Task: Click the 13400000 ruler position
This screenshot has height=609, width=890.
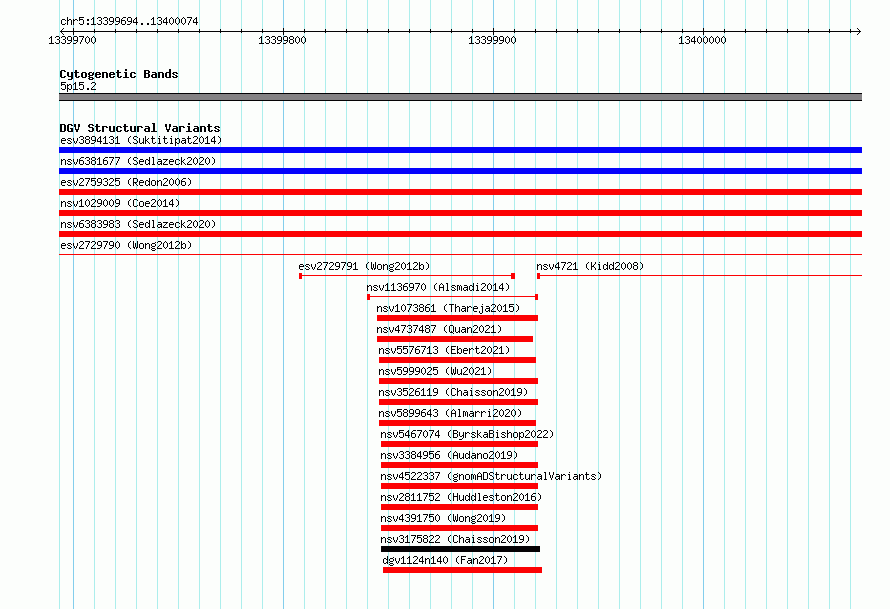Action: click(x=702, y=40)
